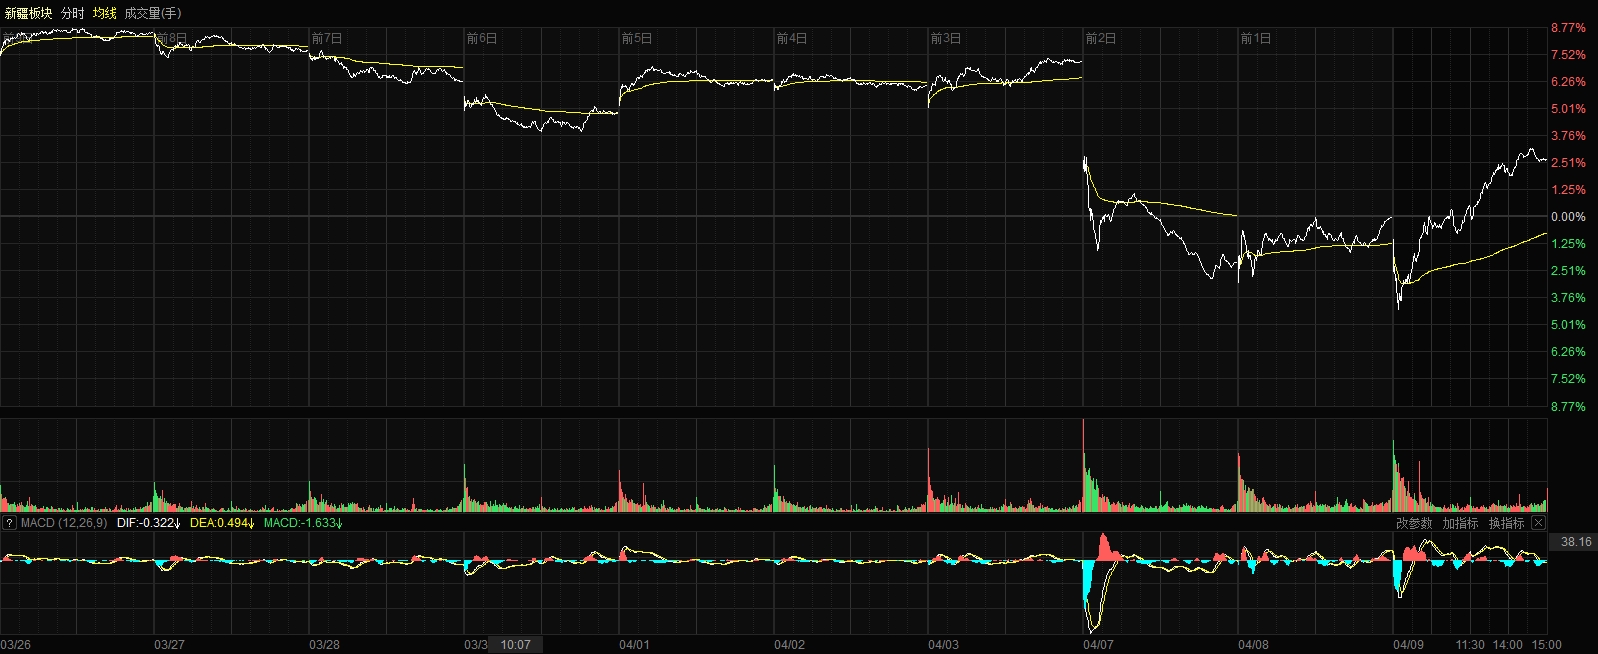Click the yellow 均线 legend label
Viewport: 1598px width, 654px height.
104,13
